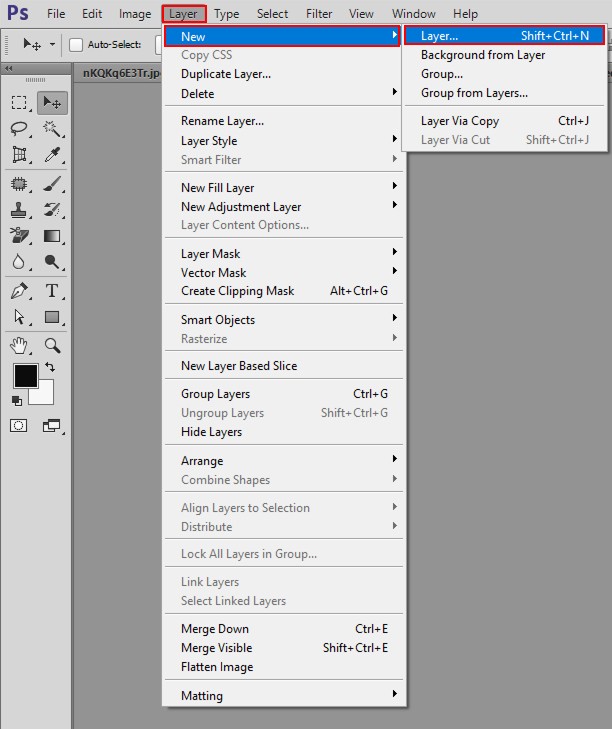Expand the New Adjustment Layer submenu
Image resolution: width=612 pixels, height=729 pixels.
click(x=282, y=206)
